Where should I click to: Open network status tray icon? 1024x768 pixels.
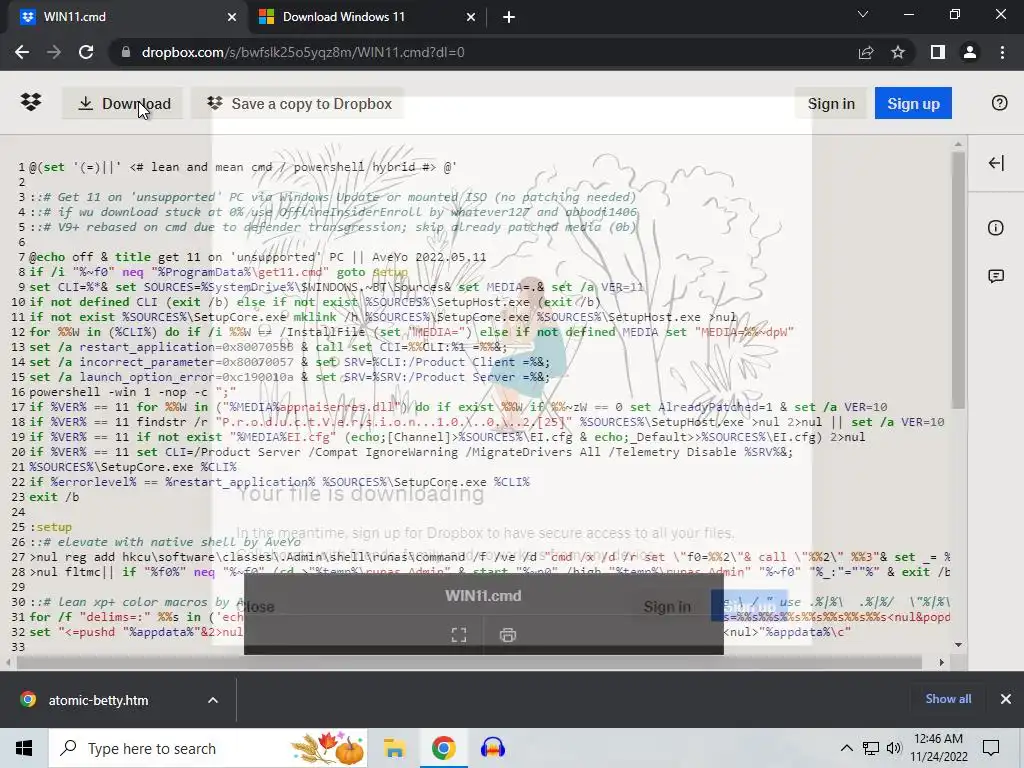(871, 748)
